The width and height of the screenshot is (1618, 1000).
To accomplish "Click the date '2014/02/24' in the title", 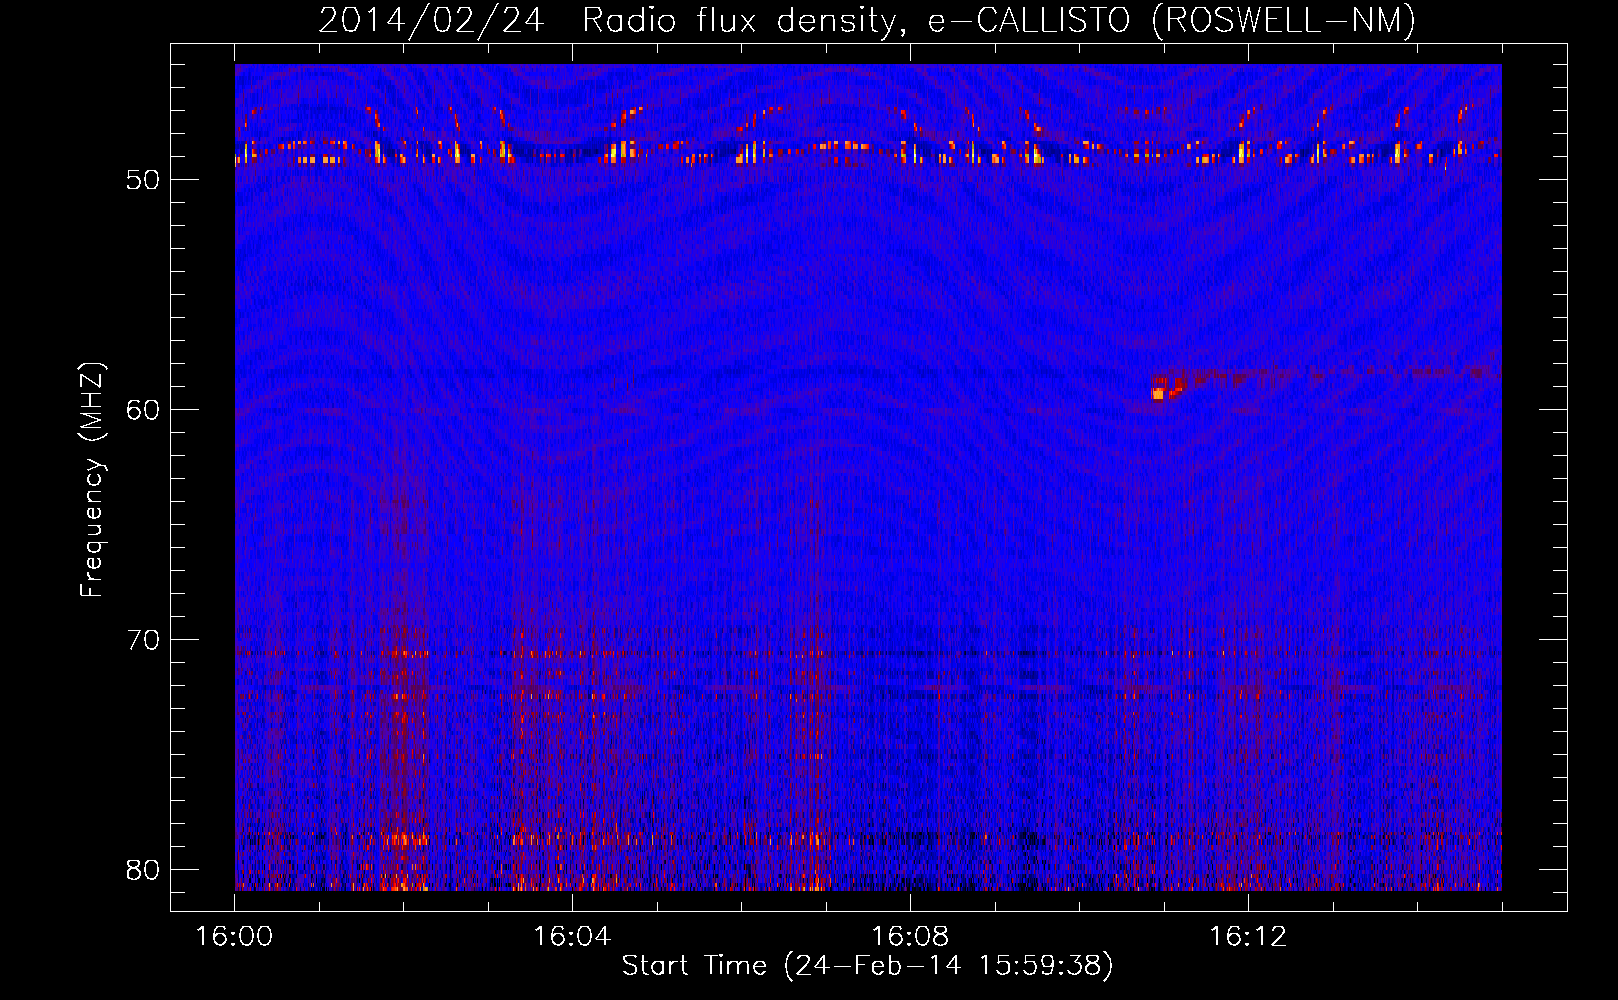I will coord(432,20).
